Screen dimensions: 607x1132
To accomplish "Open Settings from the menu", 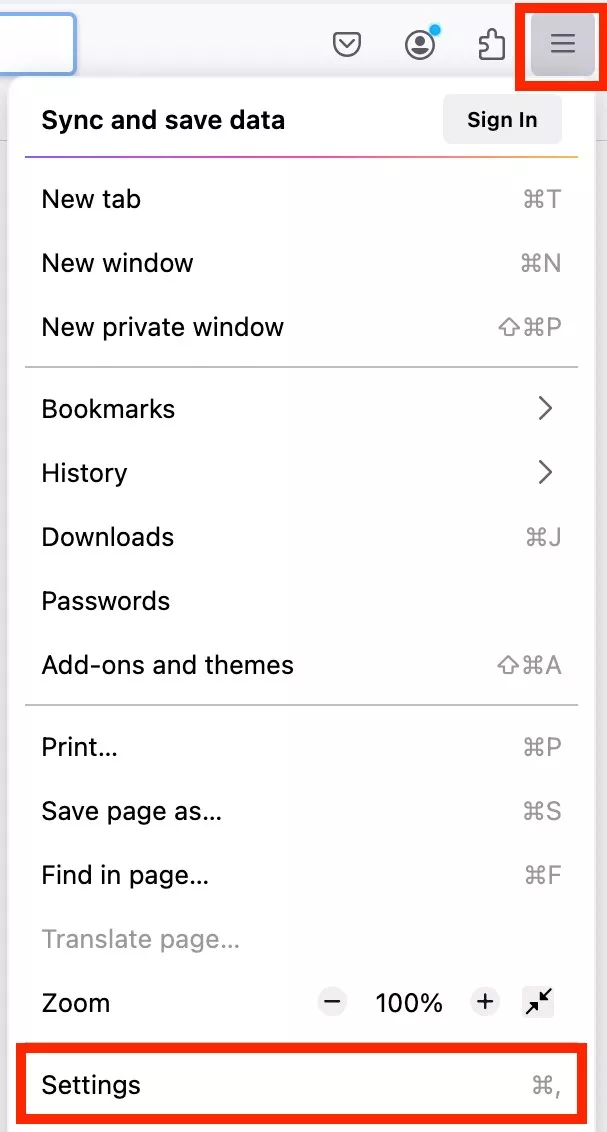I will (91, 1085).
